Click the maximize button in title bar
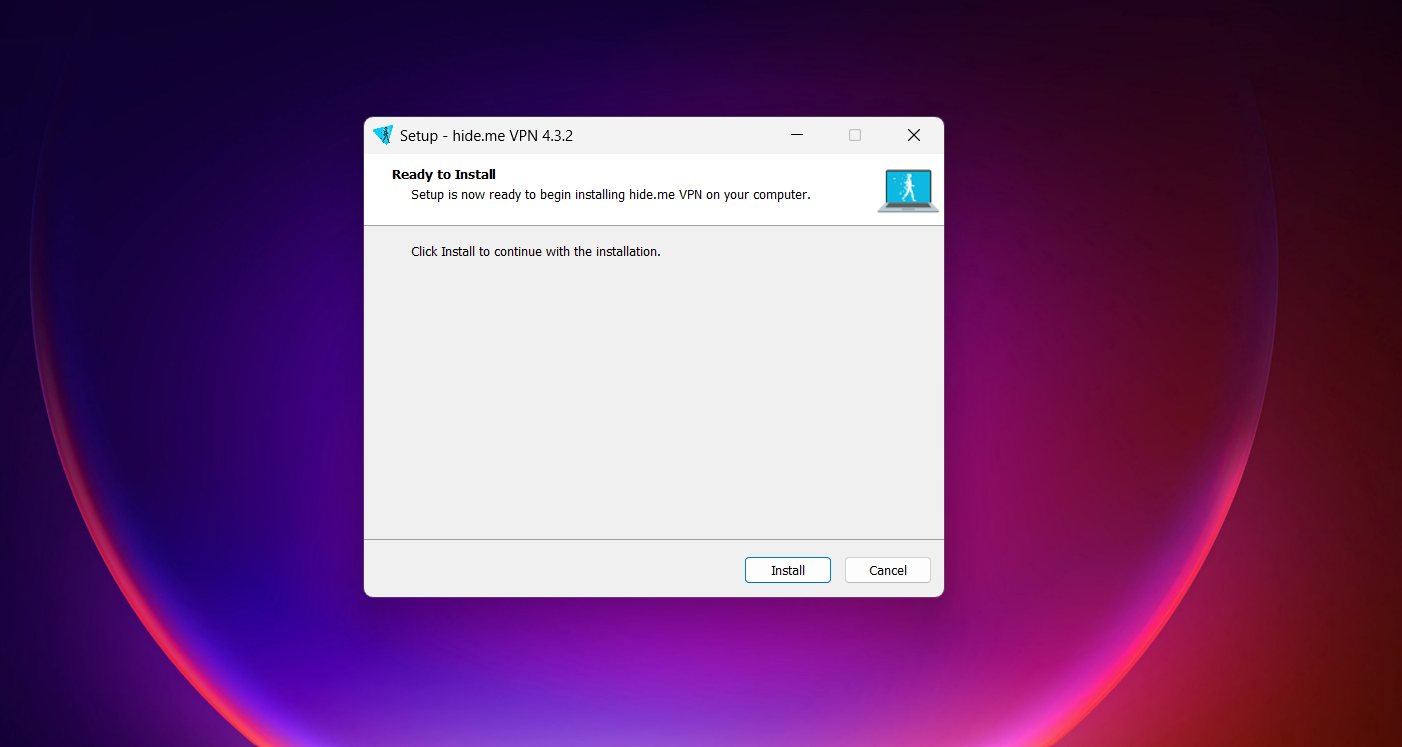The height and width of the screenshot is (747, 1402). 855,135
